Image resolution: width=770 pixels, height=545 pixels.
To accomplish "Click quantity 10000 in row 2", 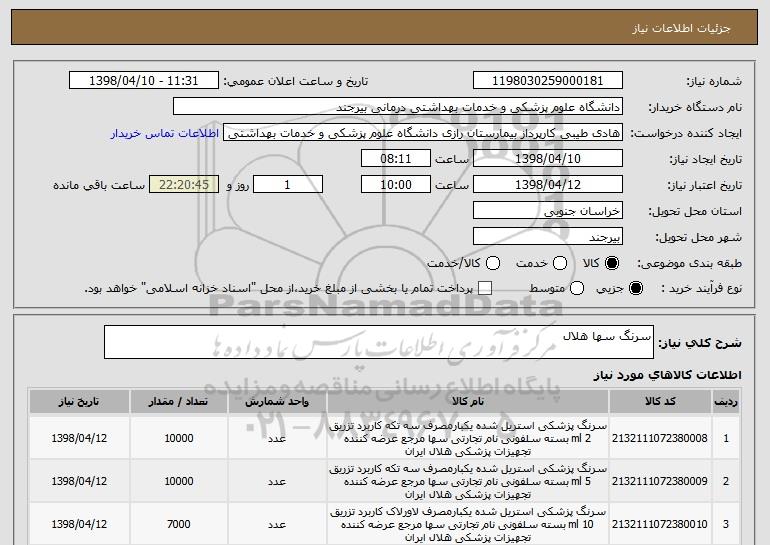I will click(179, 481).
